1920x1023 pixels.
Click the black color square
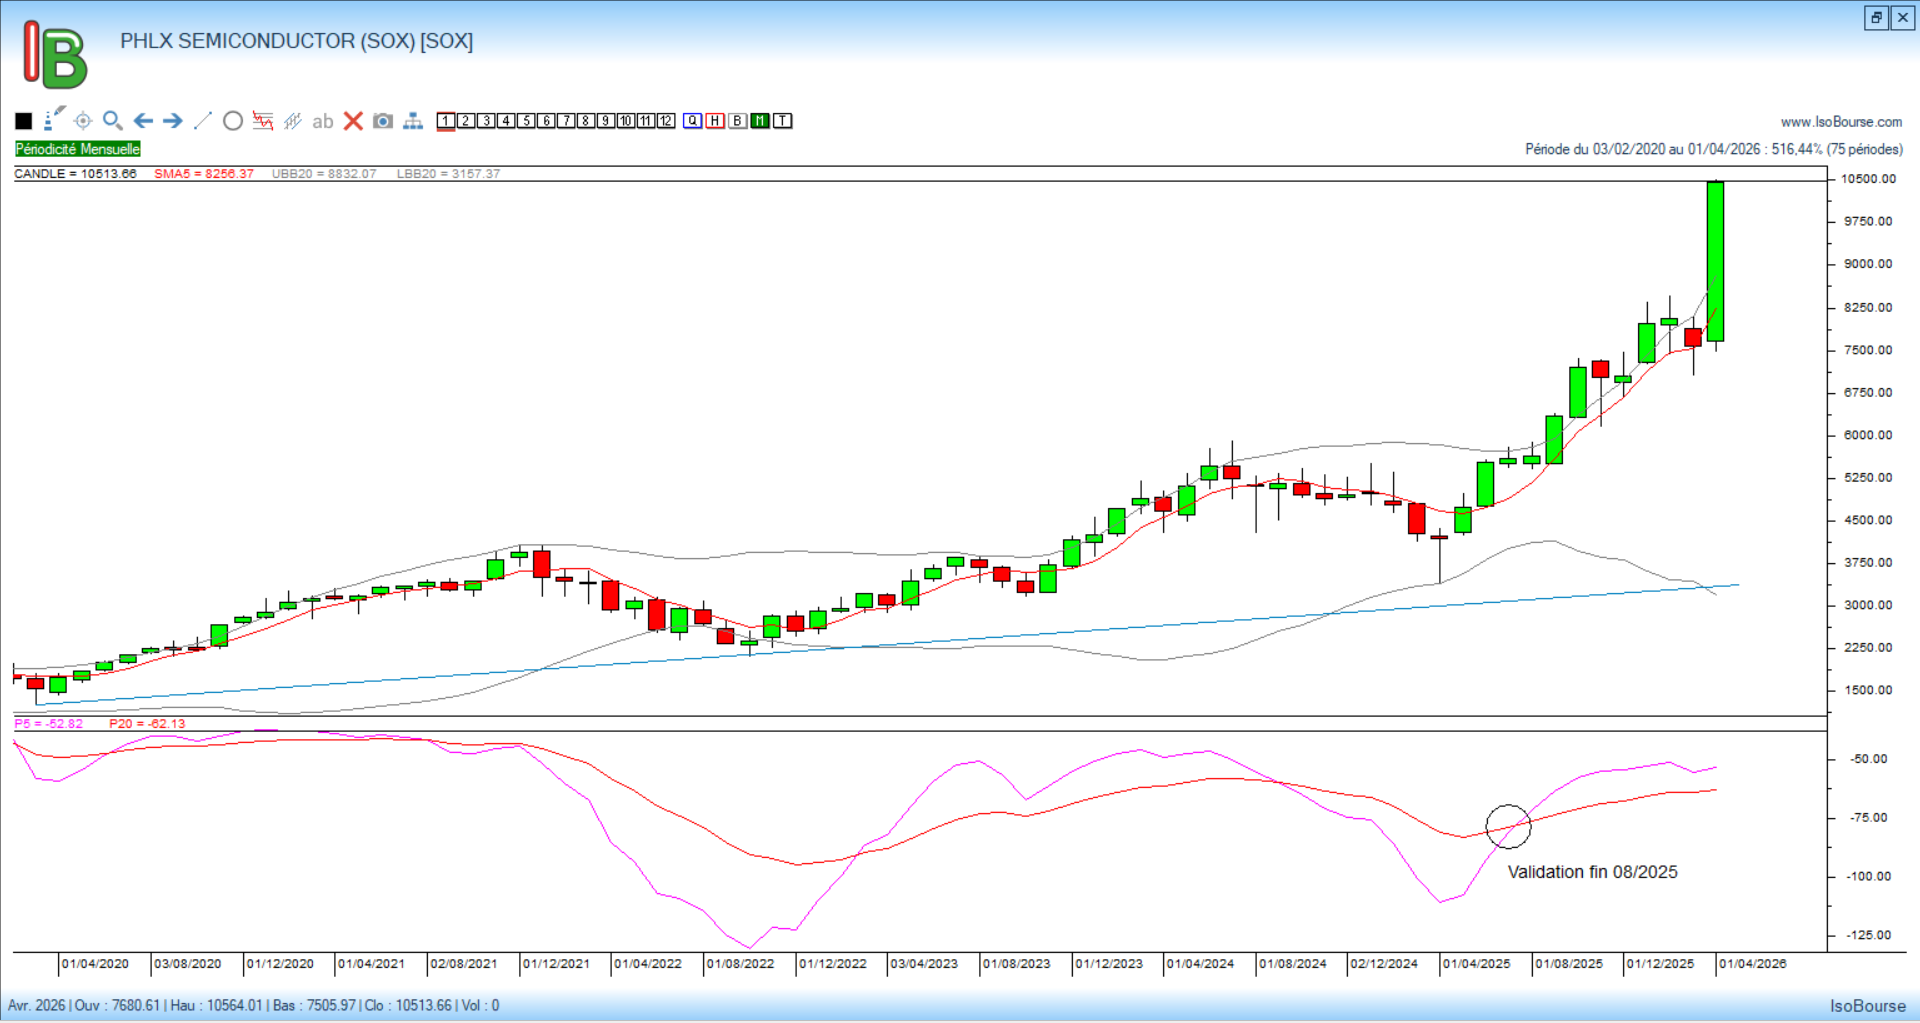24,121
